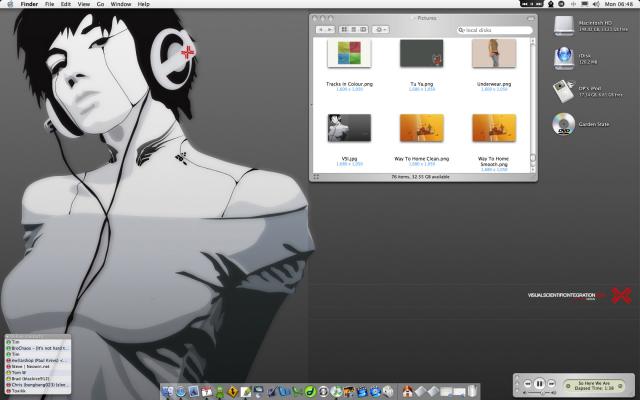Open the iPod device icon on desktop
640x400 pixels.
click(563, 91)
